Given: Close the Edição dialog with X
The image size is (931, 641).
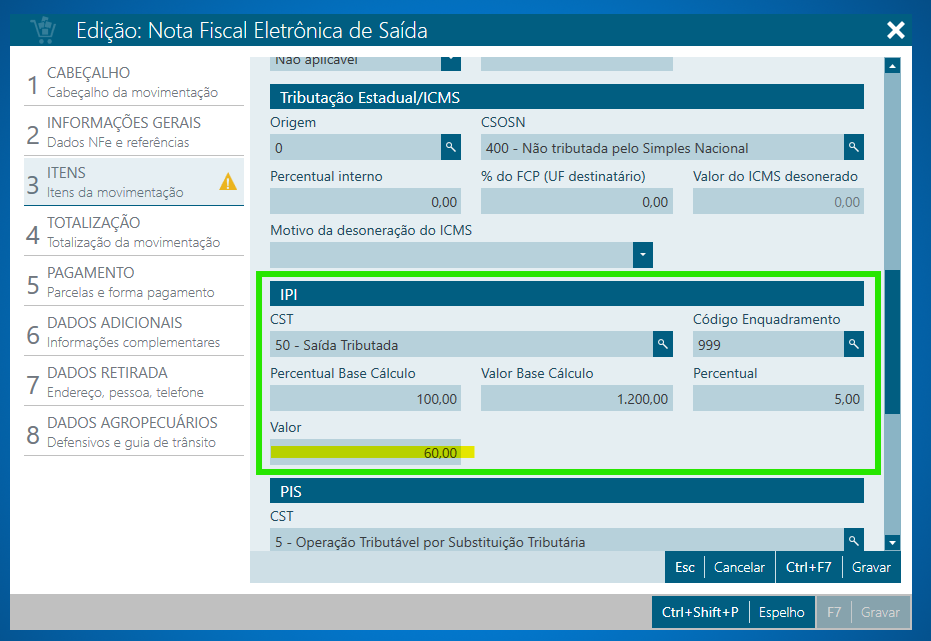Looking at the screenshot, I should coord(895,31).
